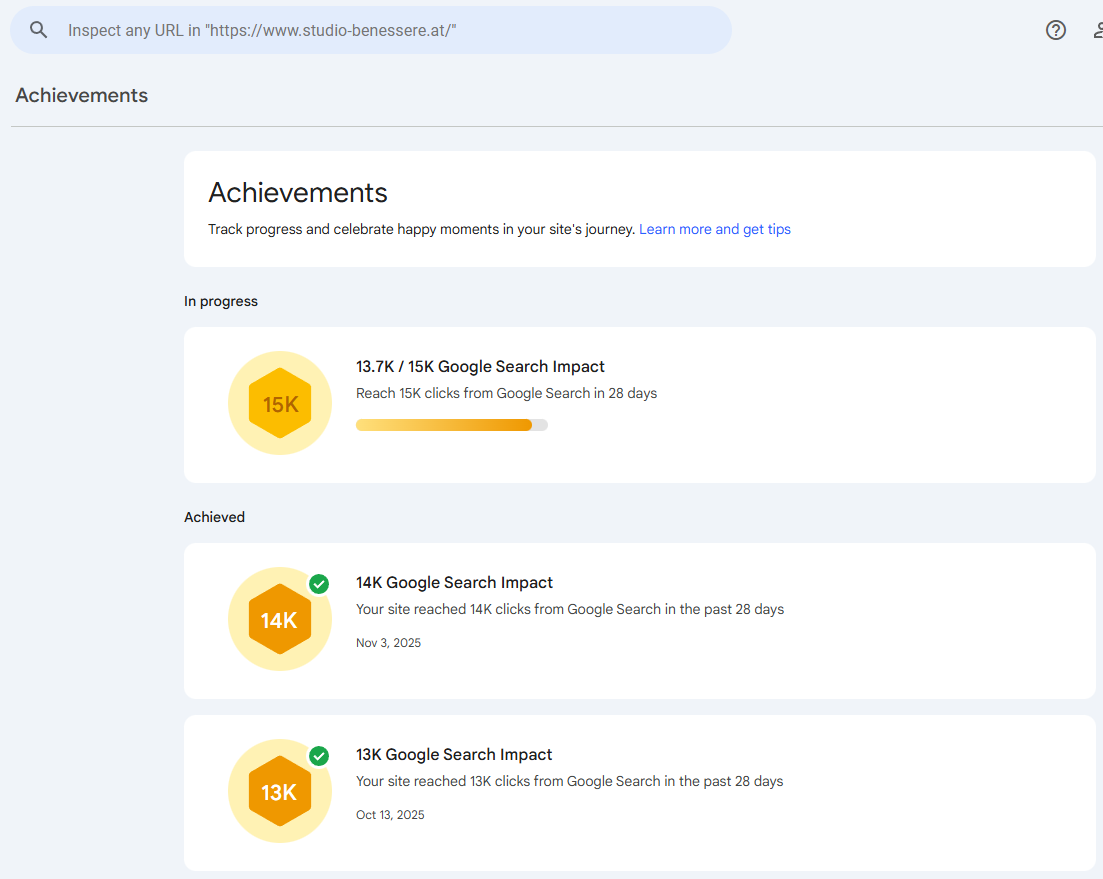Click the 15K hexagon achievement badge
Viewport: 1103px width, 879px height.
[280, 404]
